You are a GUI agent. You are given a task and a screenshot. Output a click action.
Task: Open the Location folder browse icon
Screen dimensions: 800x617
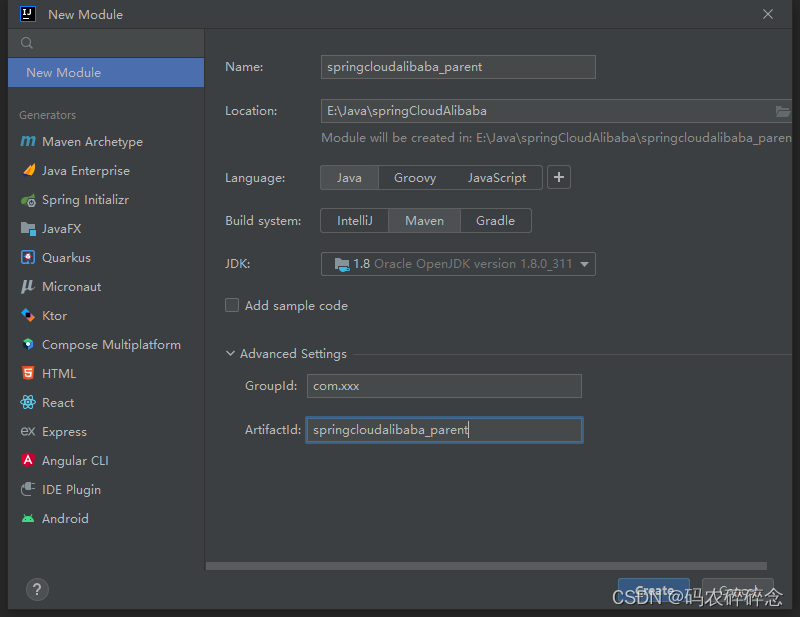[782, 111]
